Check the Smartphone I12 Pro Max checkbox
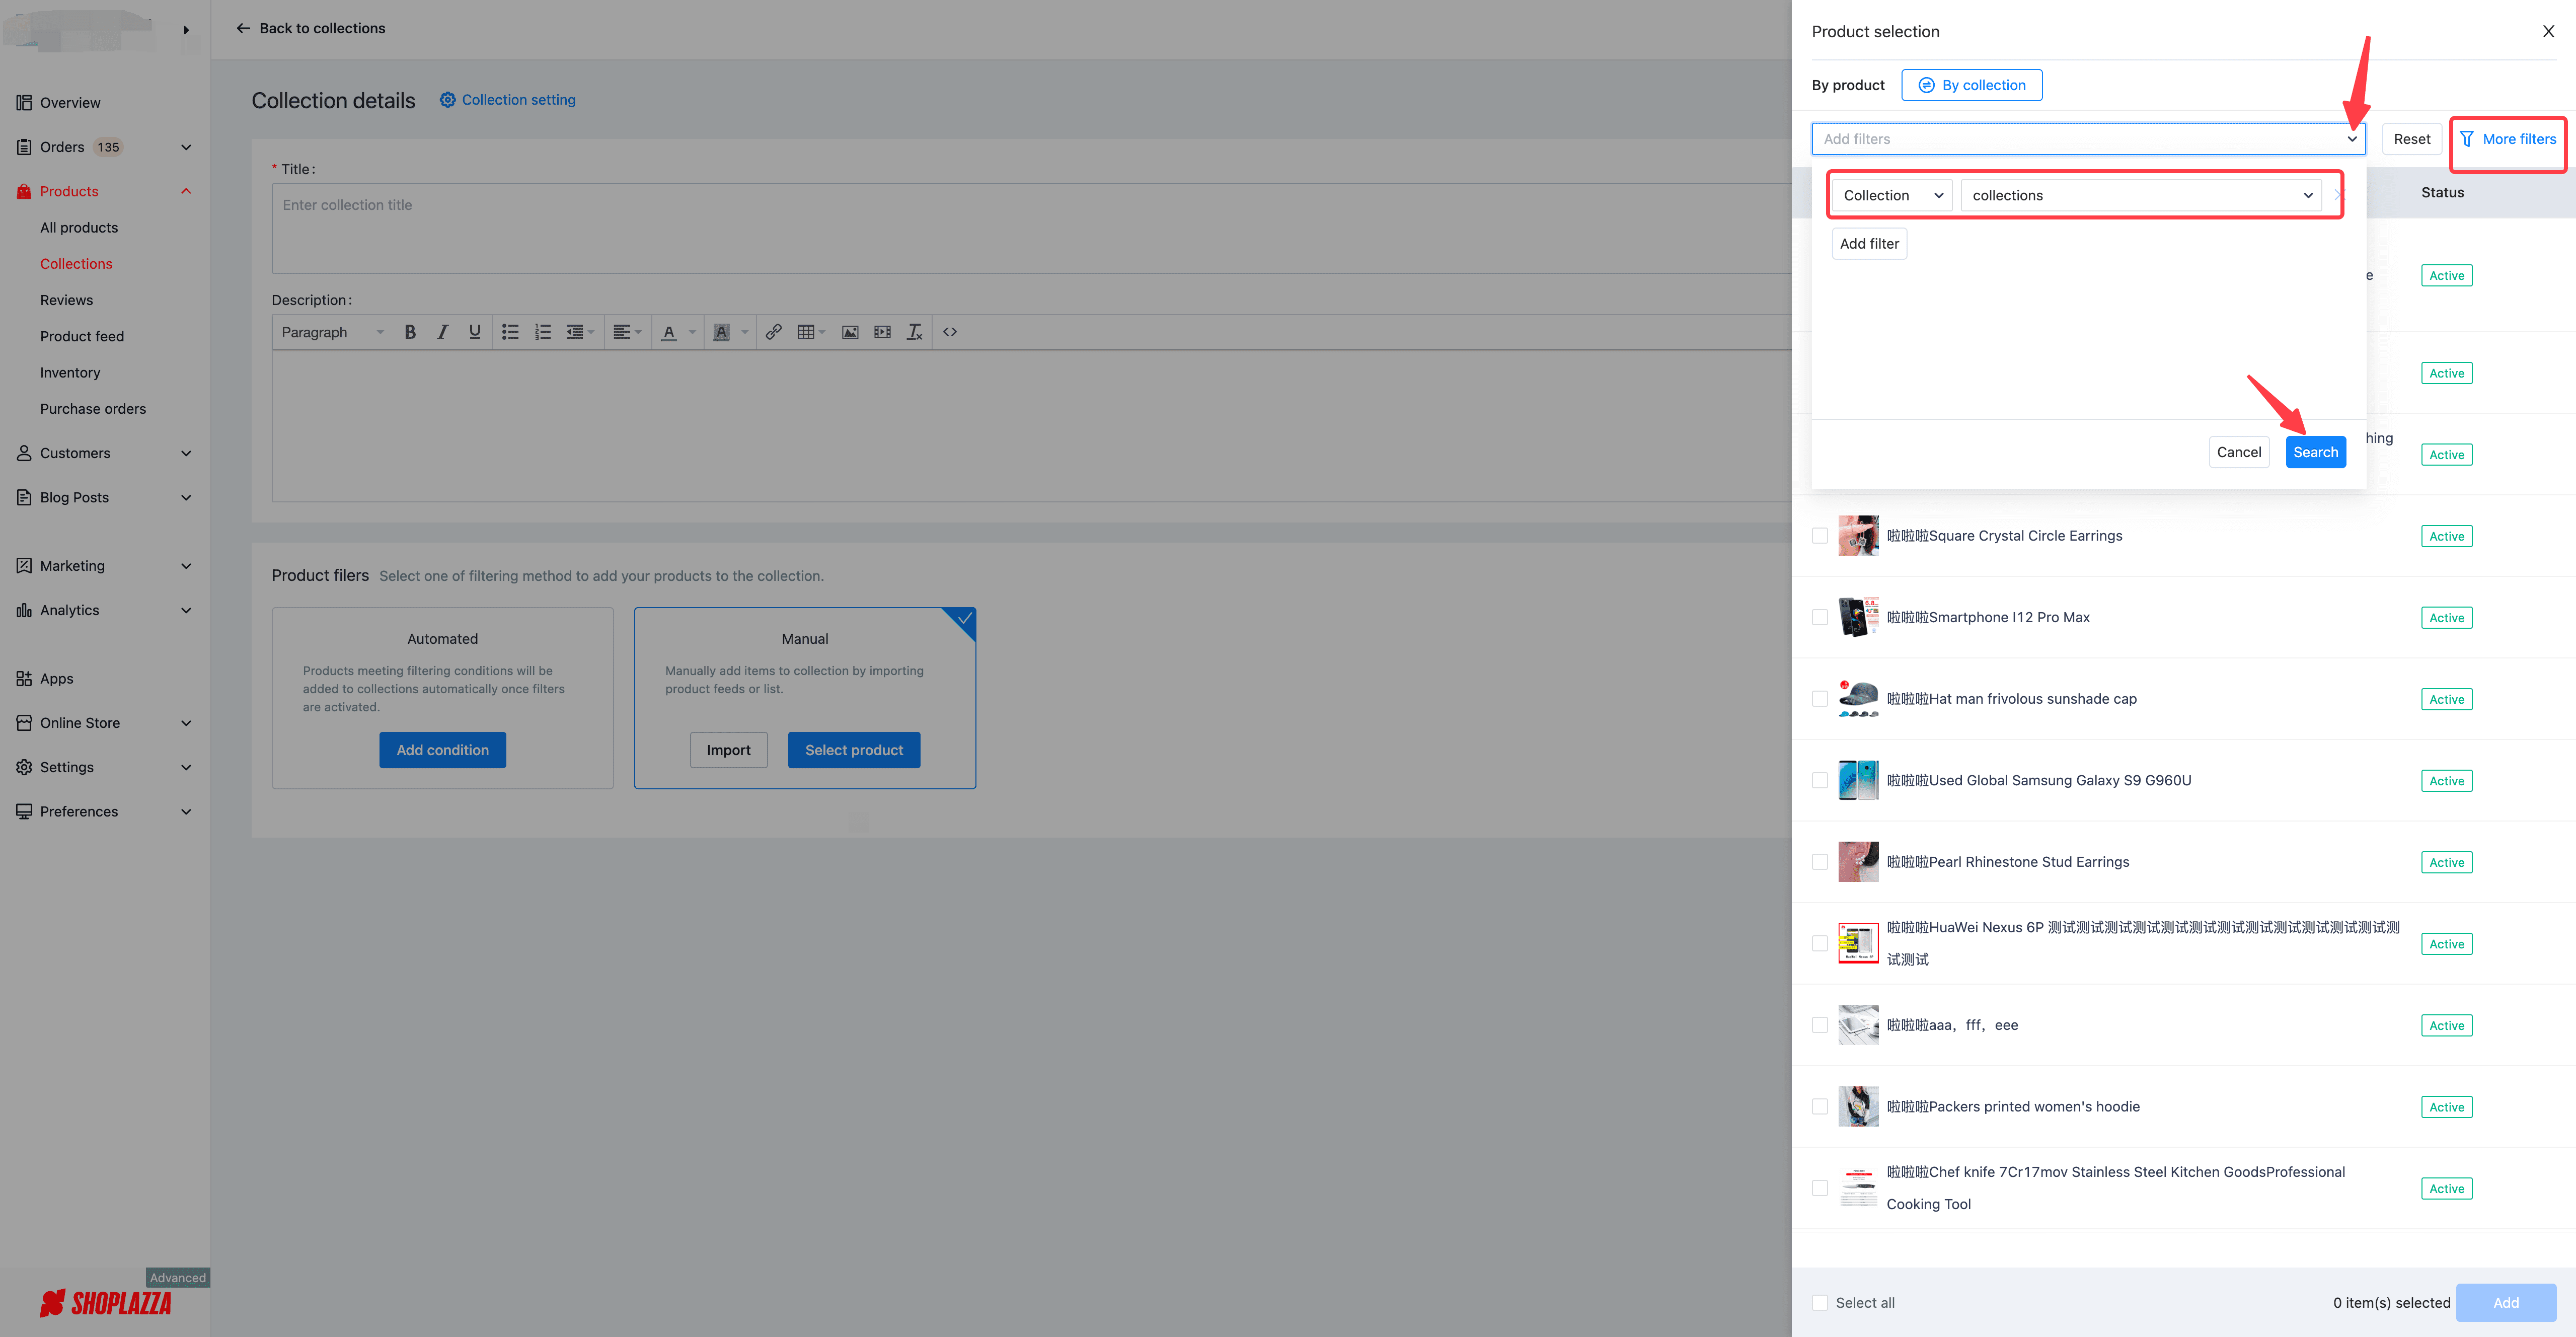The image size is (2576, 1337). 1820,618
